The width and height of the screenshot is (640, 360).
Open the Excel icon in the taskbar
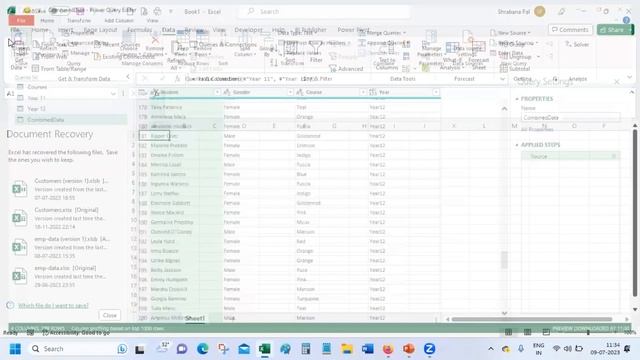(x=264, y=349)
